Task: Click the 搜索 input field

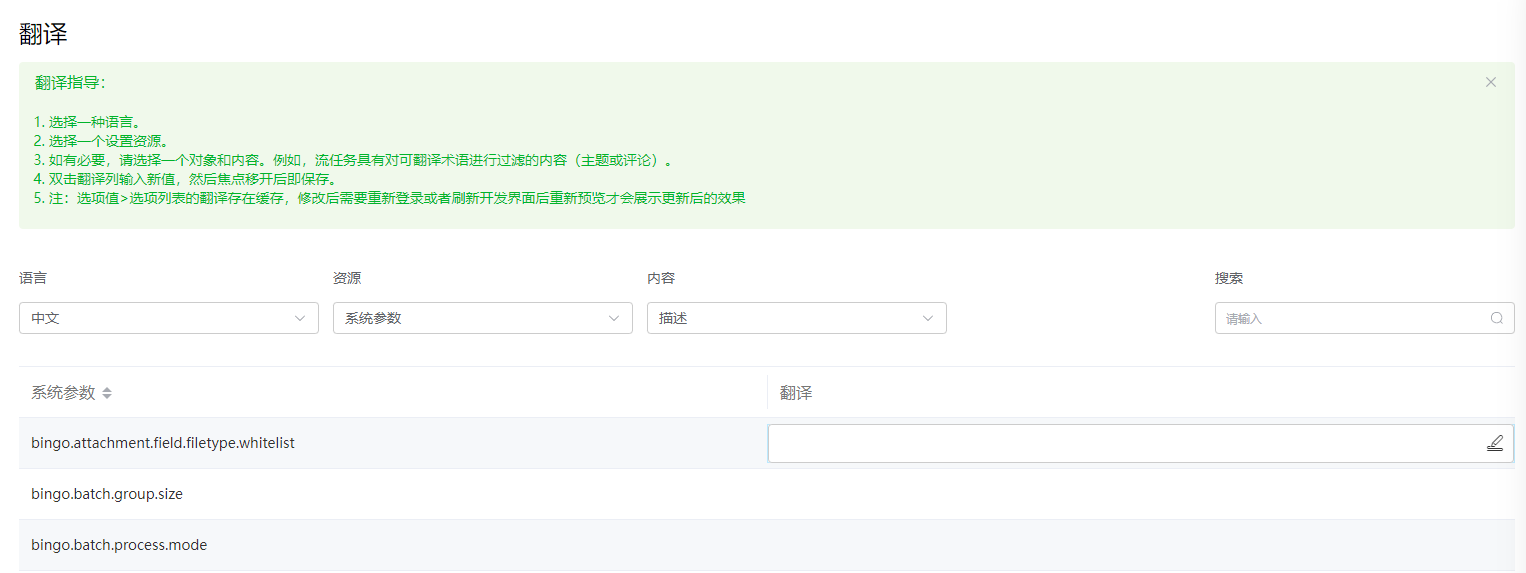Action: pyautogui.click(x=1365, y=318)
